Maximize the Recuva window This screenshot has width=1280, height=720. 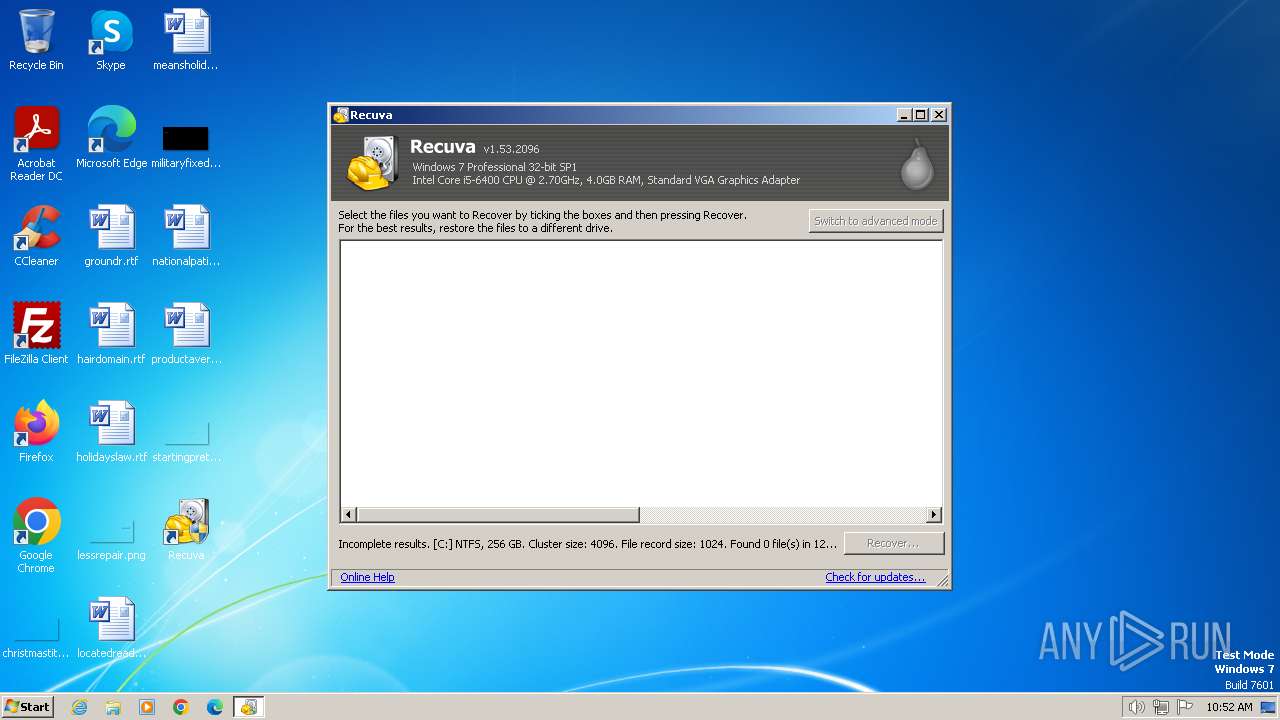coord(921,115)
